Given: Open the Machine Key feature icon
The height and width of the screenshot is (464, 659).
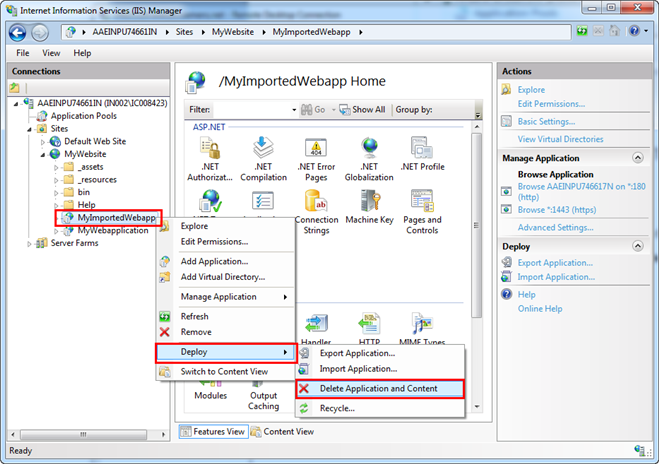Looking at the screenshot, I should pyautogui.click(x=370, y=208).
